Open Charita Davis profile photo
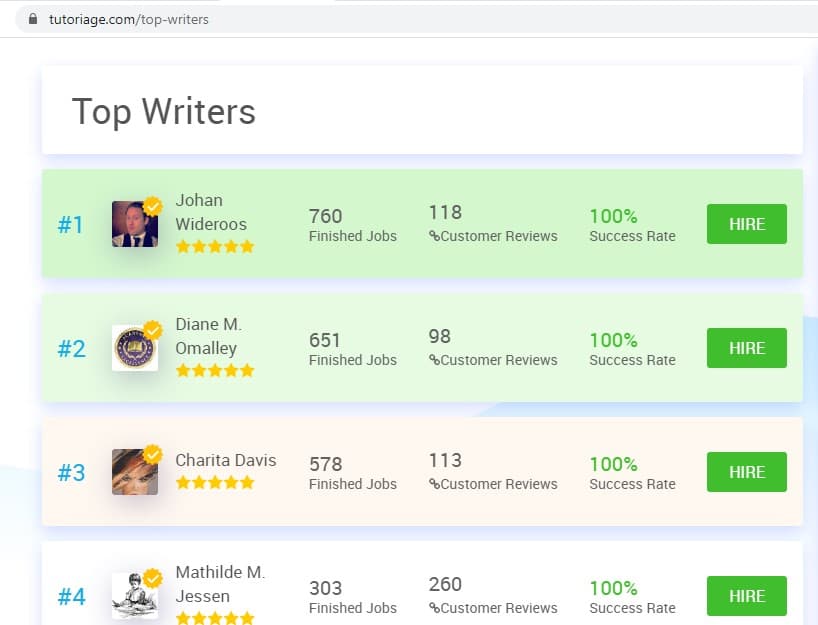 click(135, 472)
